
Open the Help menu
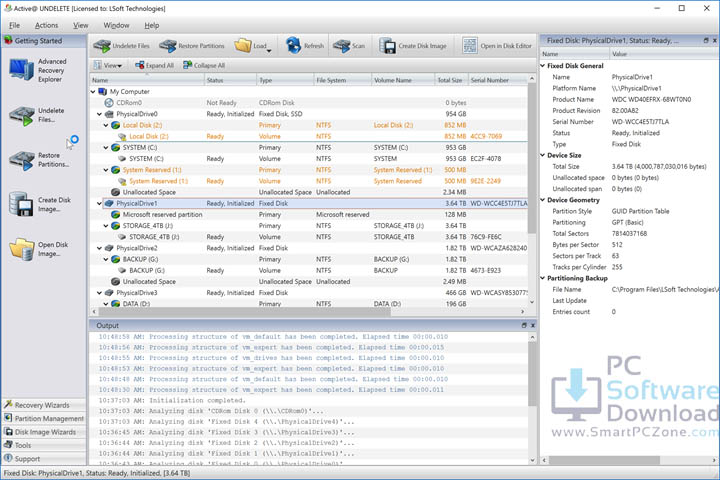pyautogui.click(x=152, y=25)
